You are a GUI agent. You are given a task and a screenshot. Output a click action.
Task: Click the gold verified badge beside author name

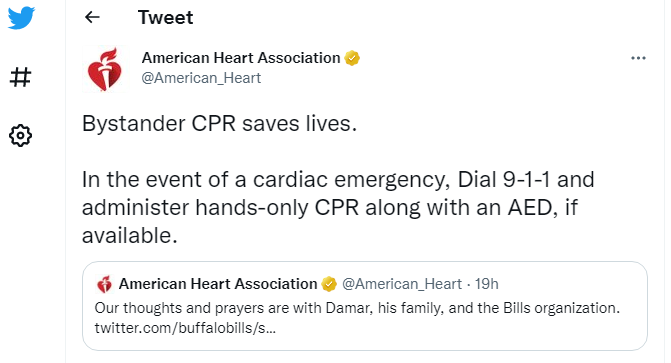pyautogui.click(x=352, y=58)
